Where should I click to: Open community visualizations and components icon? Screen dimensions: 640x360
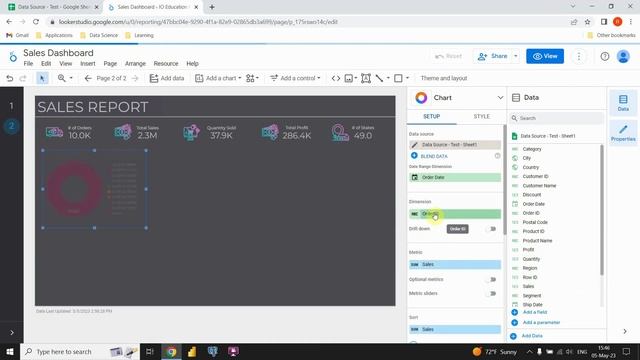(x=250, y=78)
